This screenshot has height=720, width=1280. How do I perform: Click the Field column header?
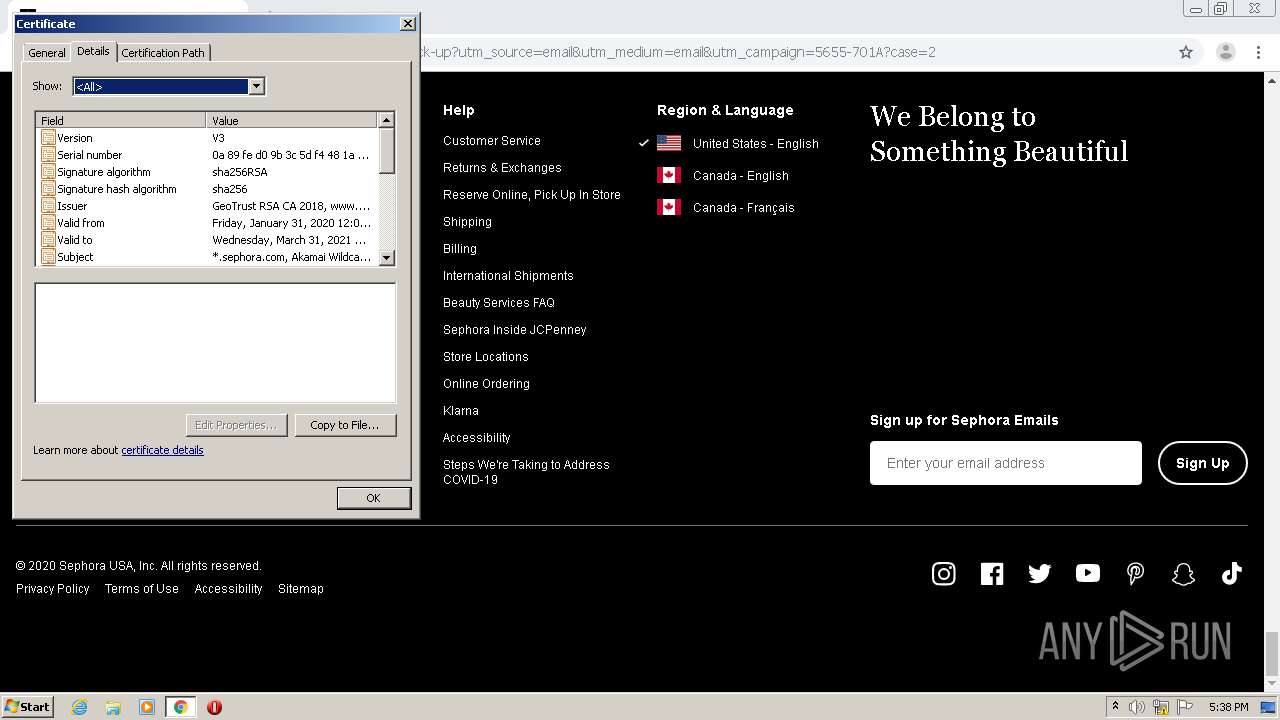(x=121, y=120)
